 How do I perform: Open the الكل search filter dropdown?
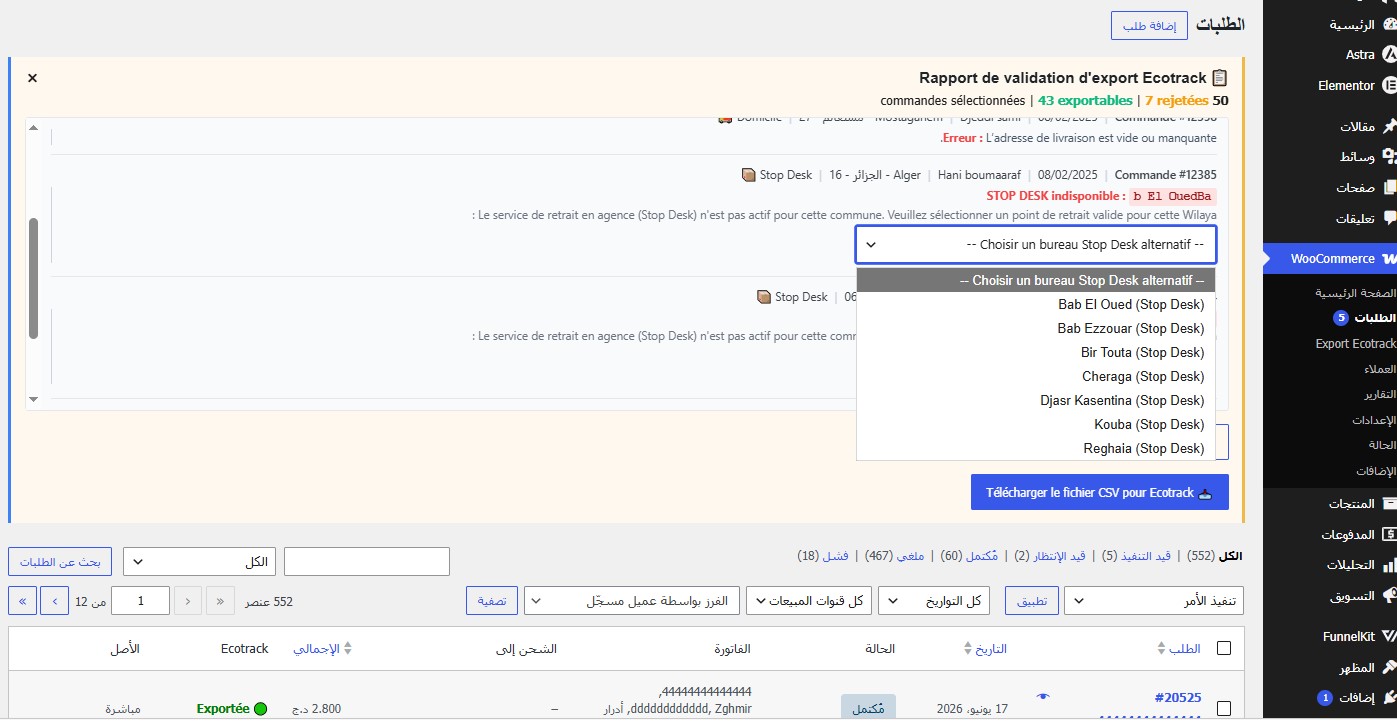pos(199,562)
